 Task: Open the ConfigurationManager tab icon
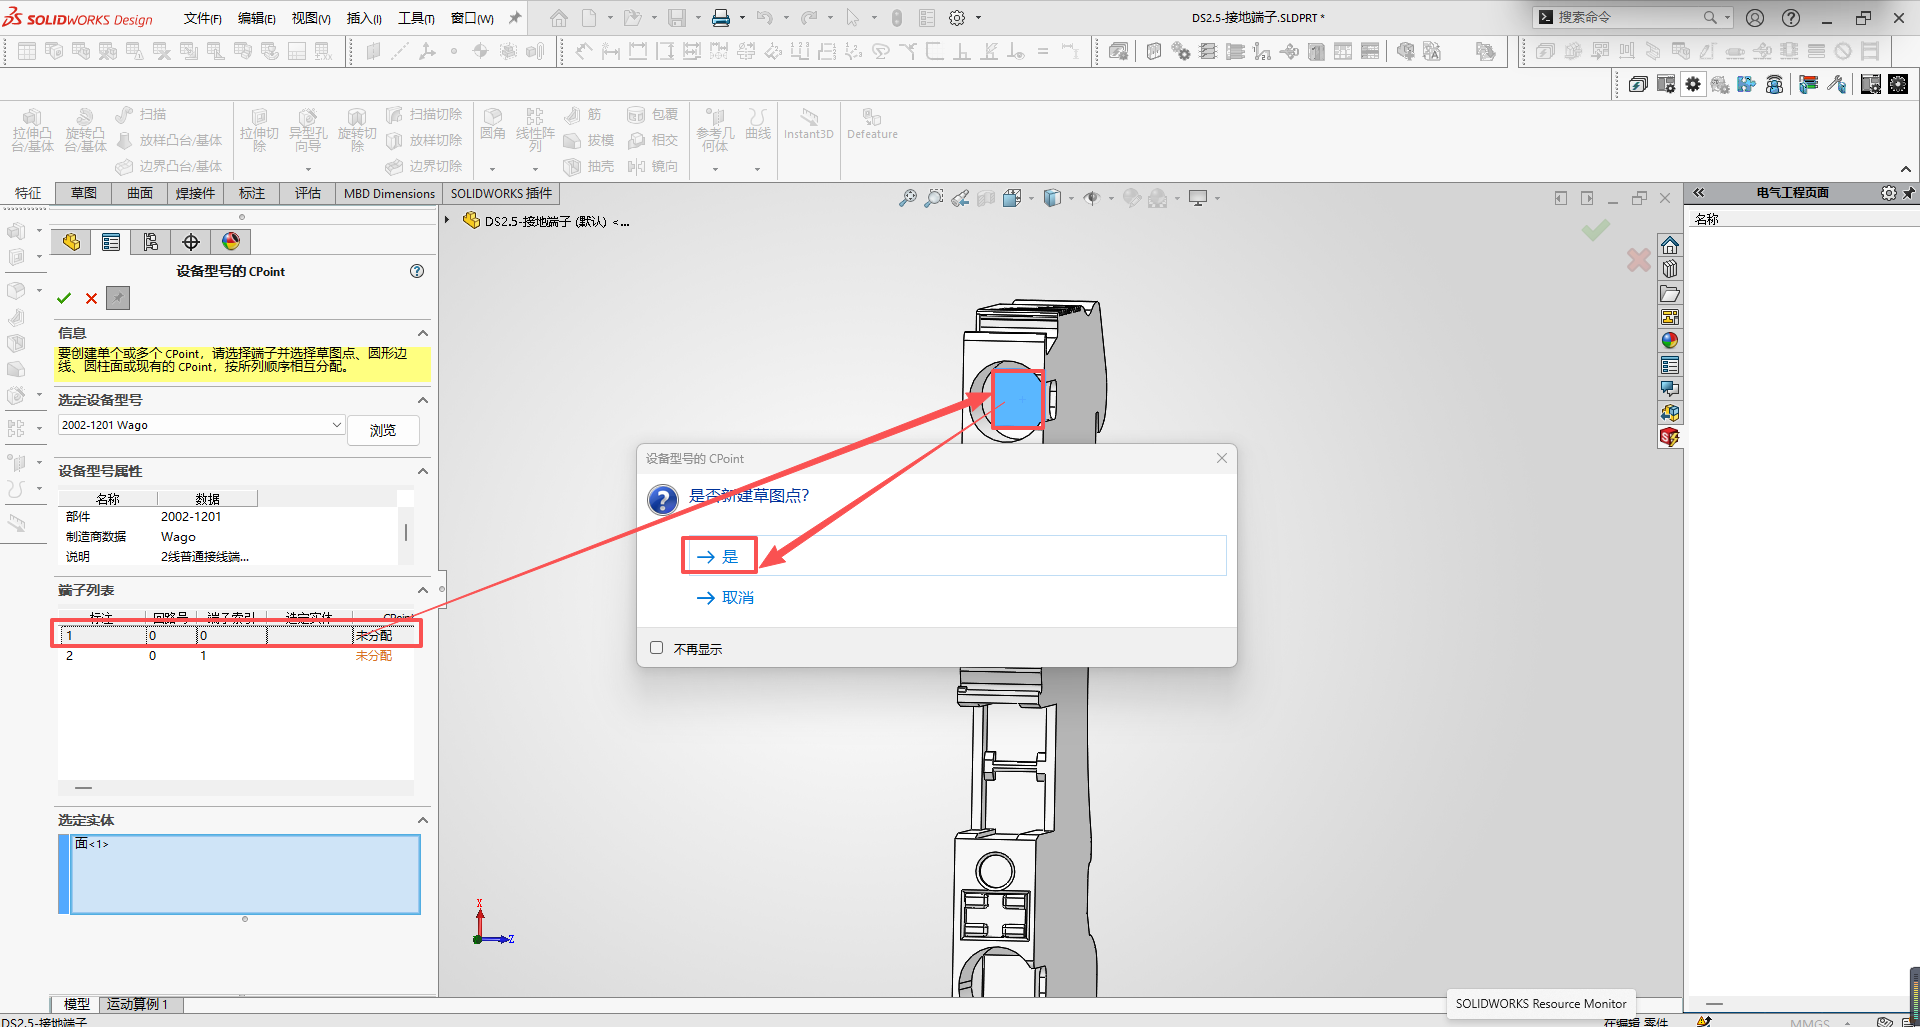click(x=151, y=242)
